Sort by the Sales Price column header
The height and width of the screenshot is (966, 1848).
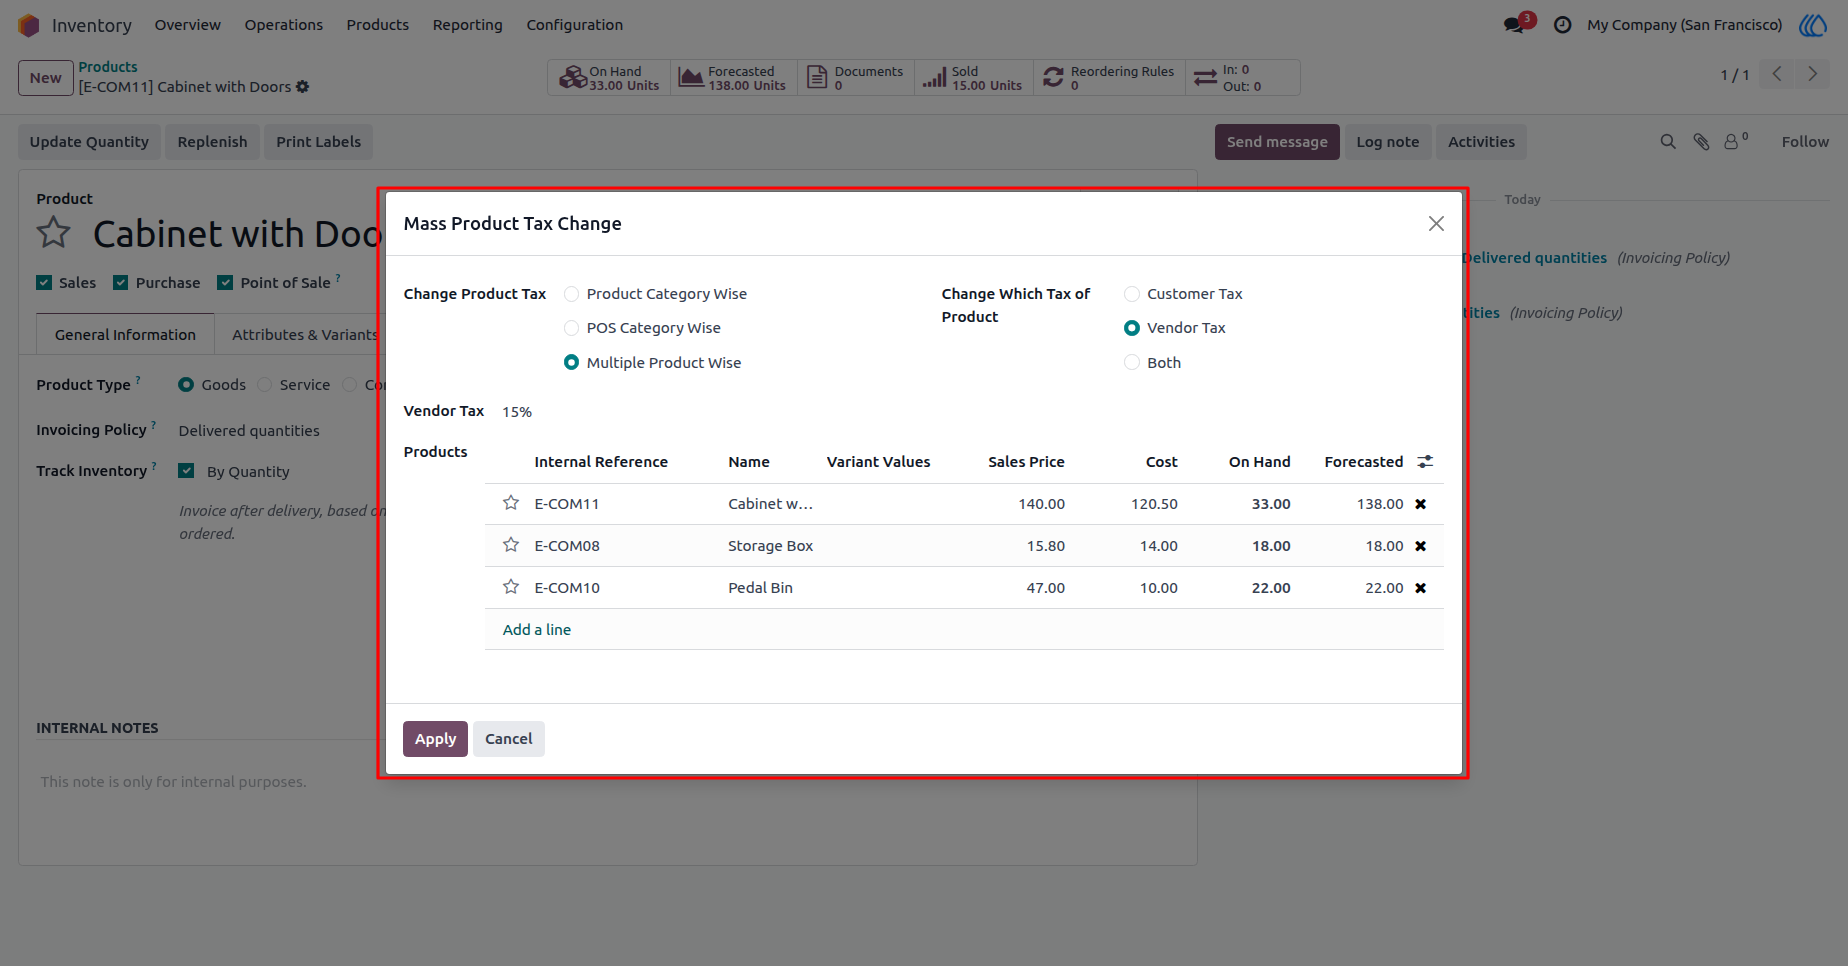[1026, 462]
